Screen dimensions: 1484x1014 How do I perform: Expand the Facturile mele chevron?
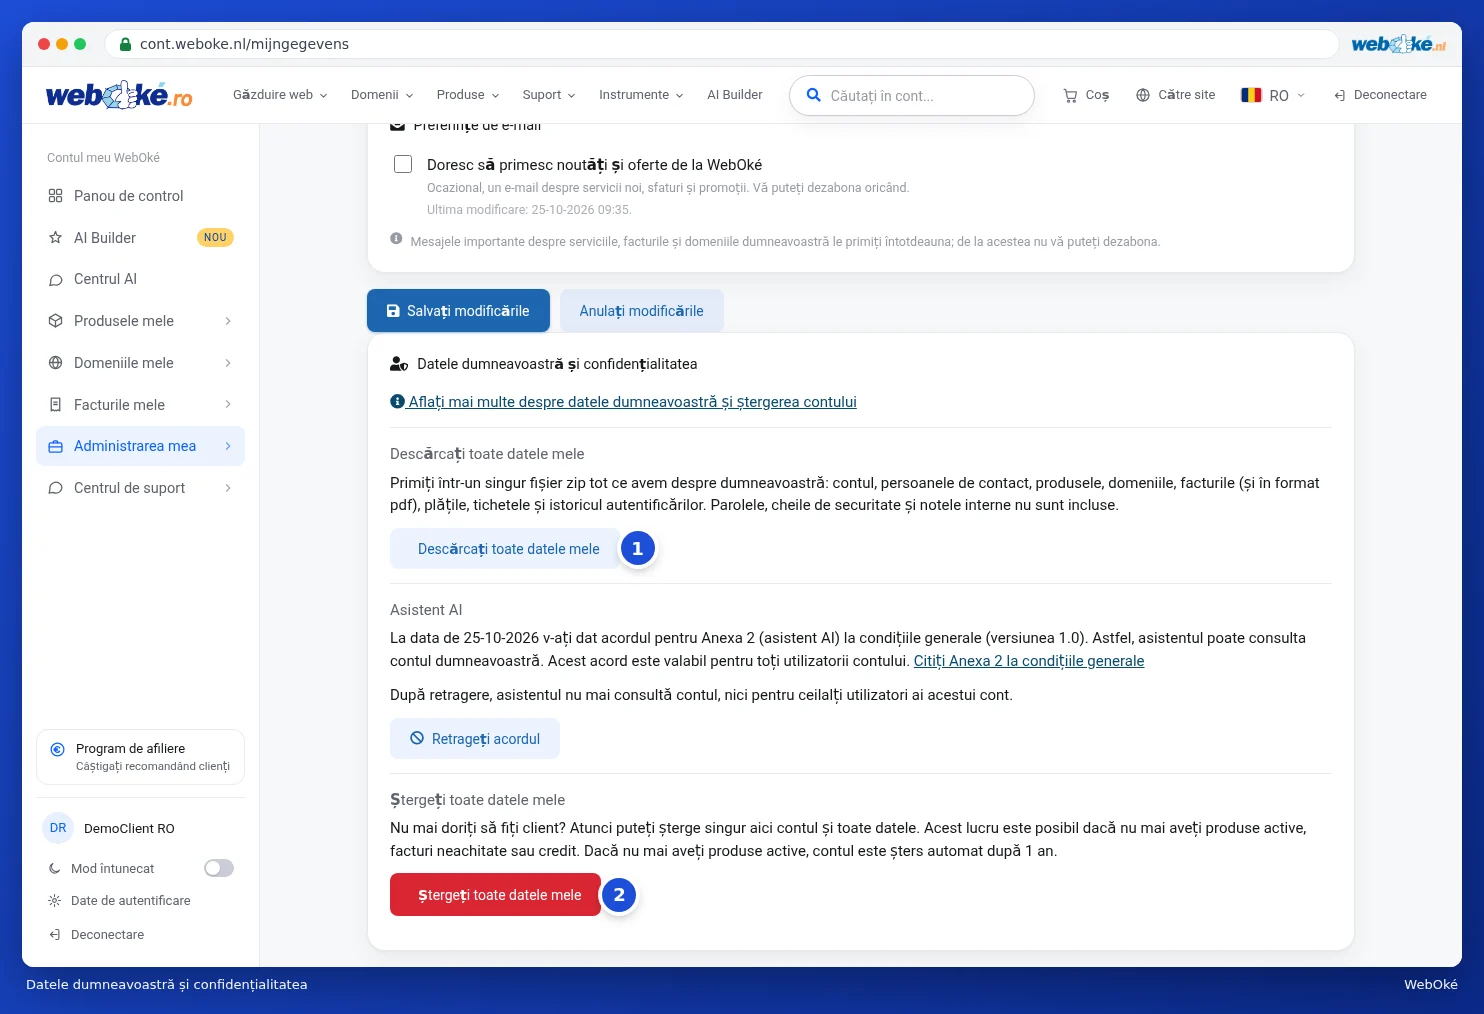[228, 405]
